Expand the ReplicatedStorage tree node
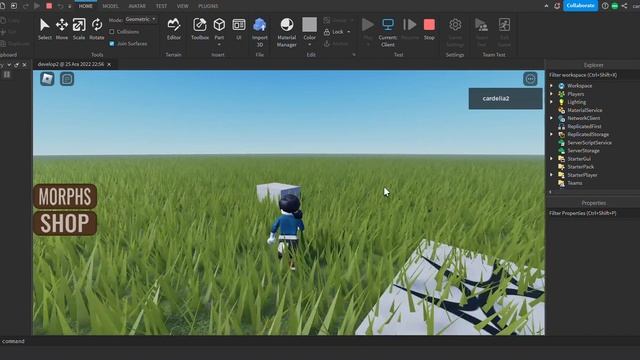This screenshot has width=640, height=360. pos(551,134)
